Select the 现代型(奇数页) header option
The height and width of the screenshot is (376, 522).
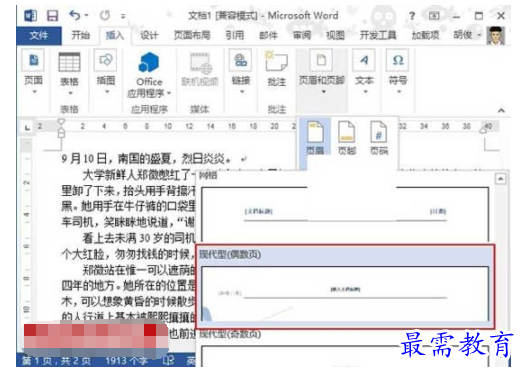coord(344,355)
